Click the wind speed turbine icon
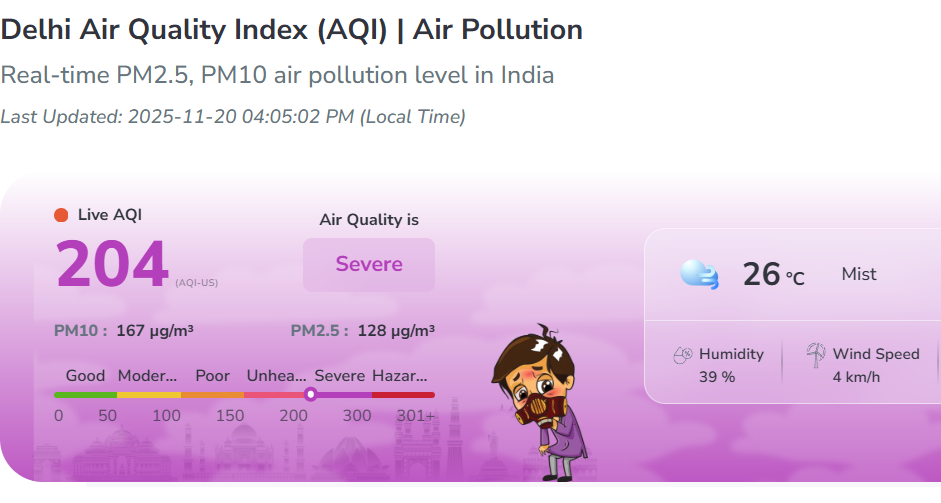 (816, 354)
